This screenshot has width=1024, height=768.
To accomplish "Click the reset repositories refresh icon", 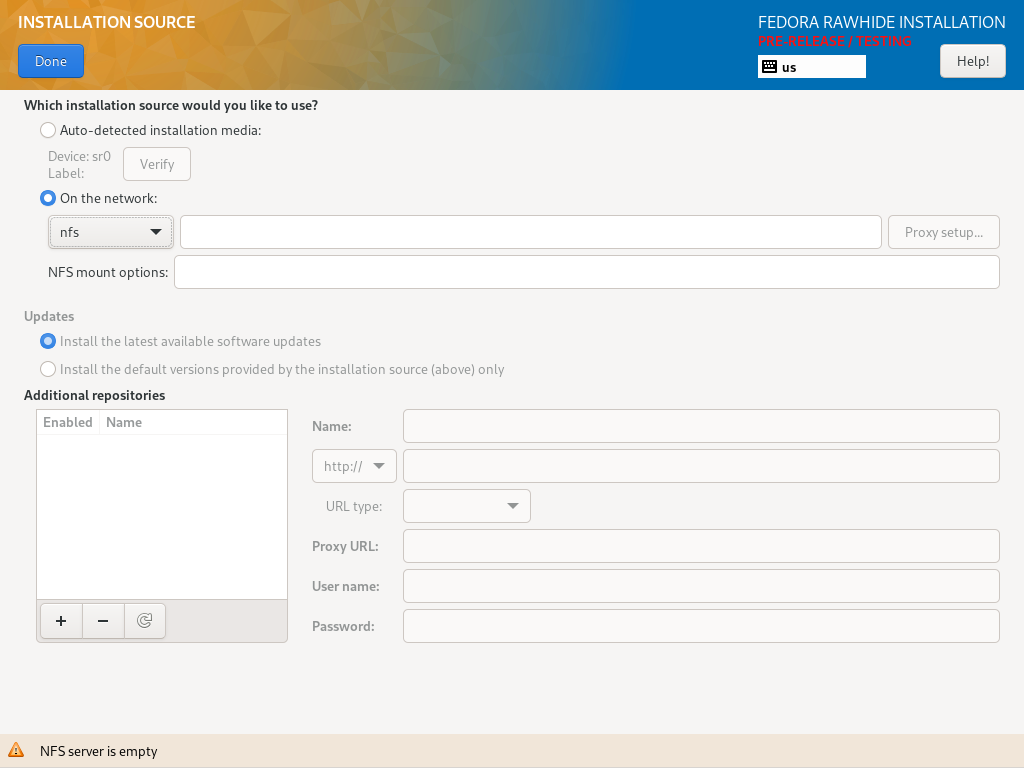I will click(x=144, y=620).
